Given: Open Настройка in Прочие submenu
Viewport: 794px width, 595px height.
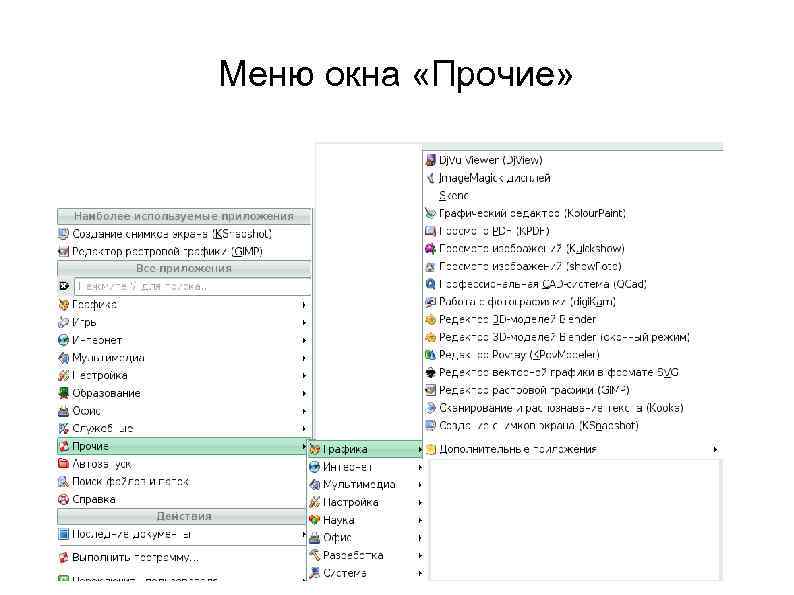Looking at the screenshot, I should [365, 503].
